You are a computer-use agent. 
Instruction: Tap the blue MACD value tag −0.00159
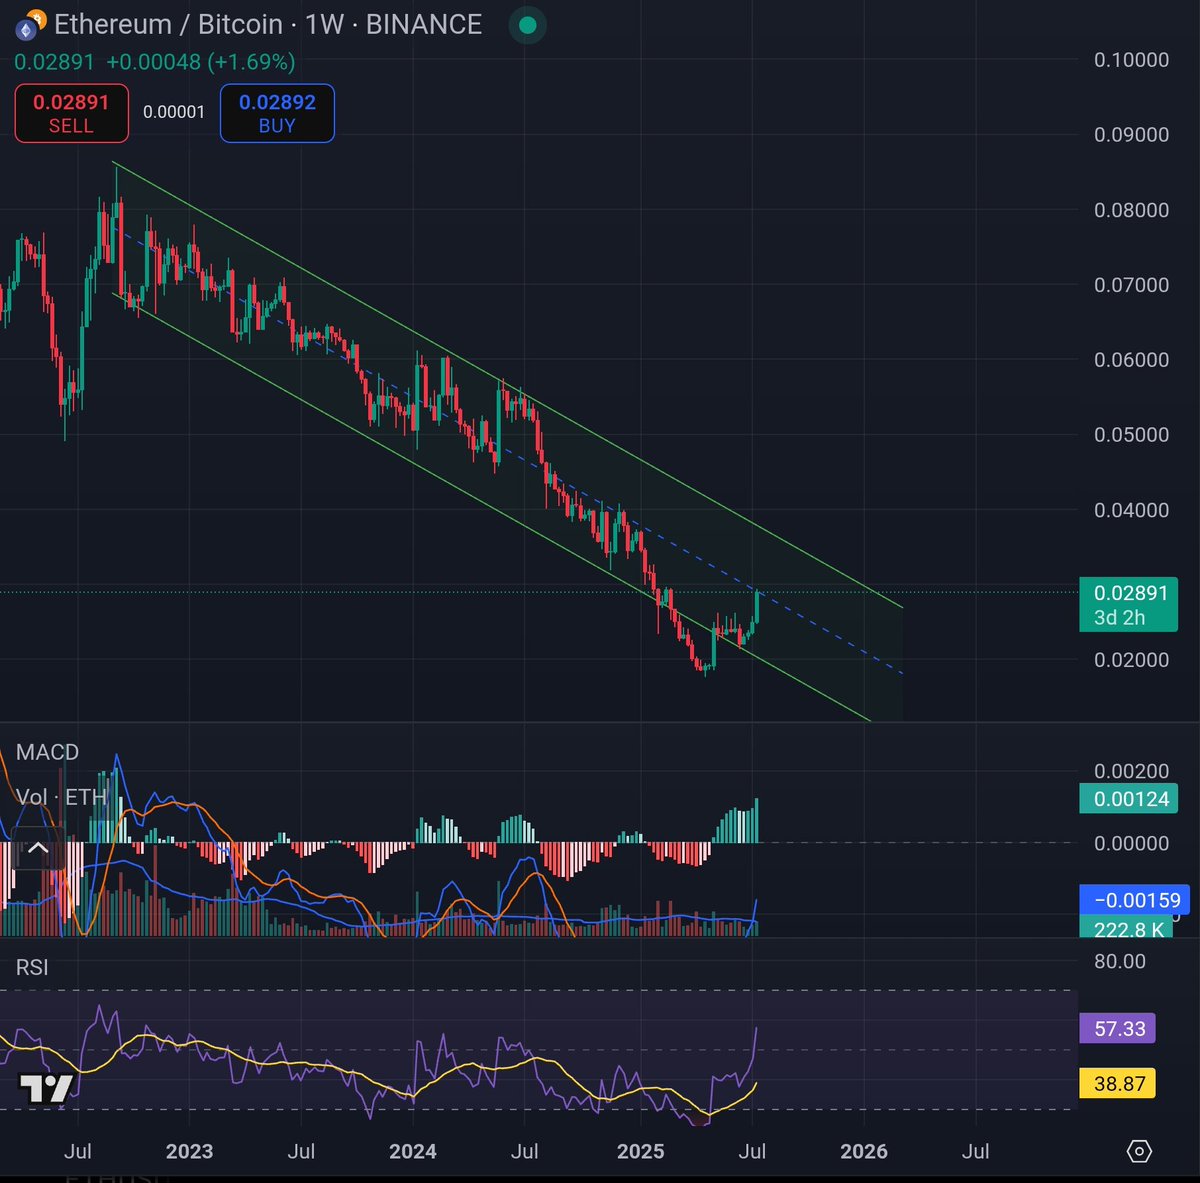(1136, 899)
